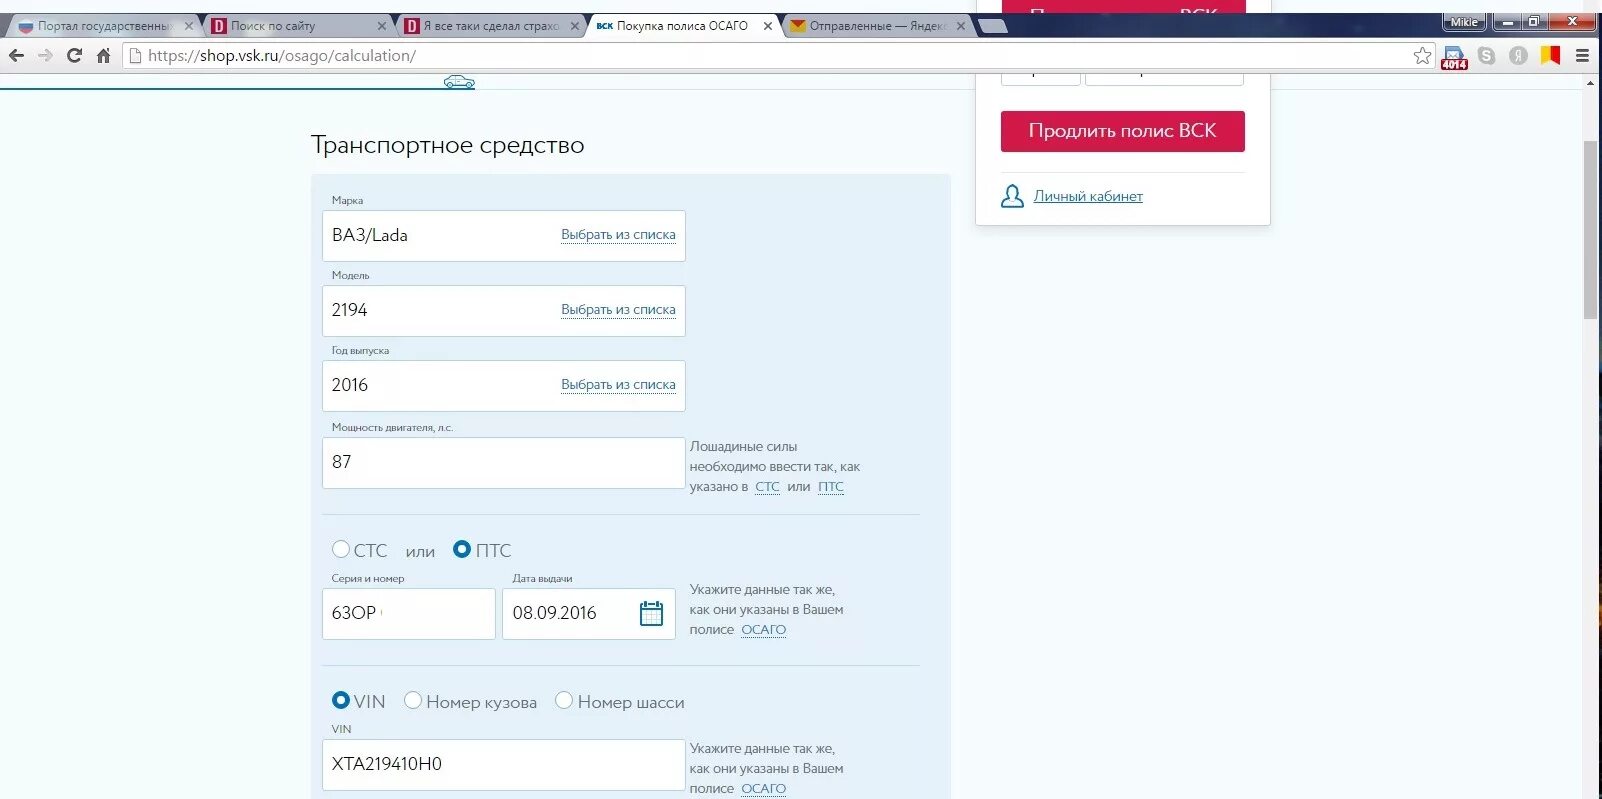1602x799 pixels.
Task: Reload the page with the refresh icon
Action: [x=74, y=56]
